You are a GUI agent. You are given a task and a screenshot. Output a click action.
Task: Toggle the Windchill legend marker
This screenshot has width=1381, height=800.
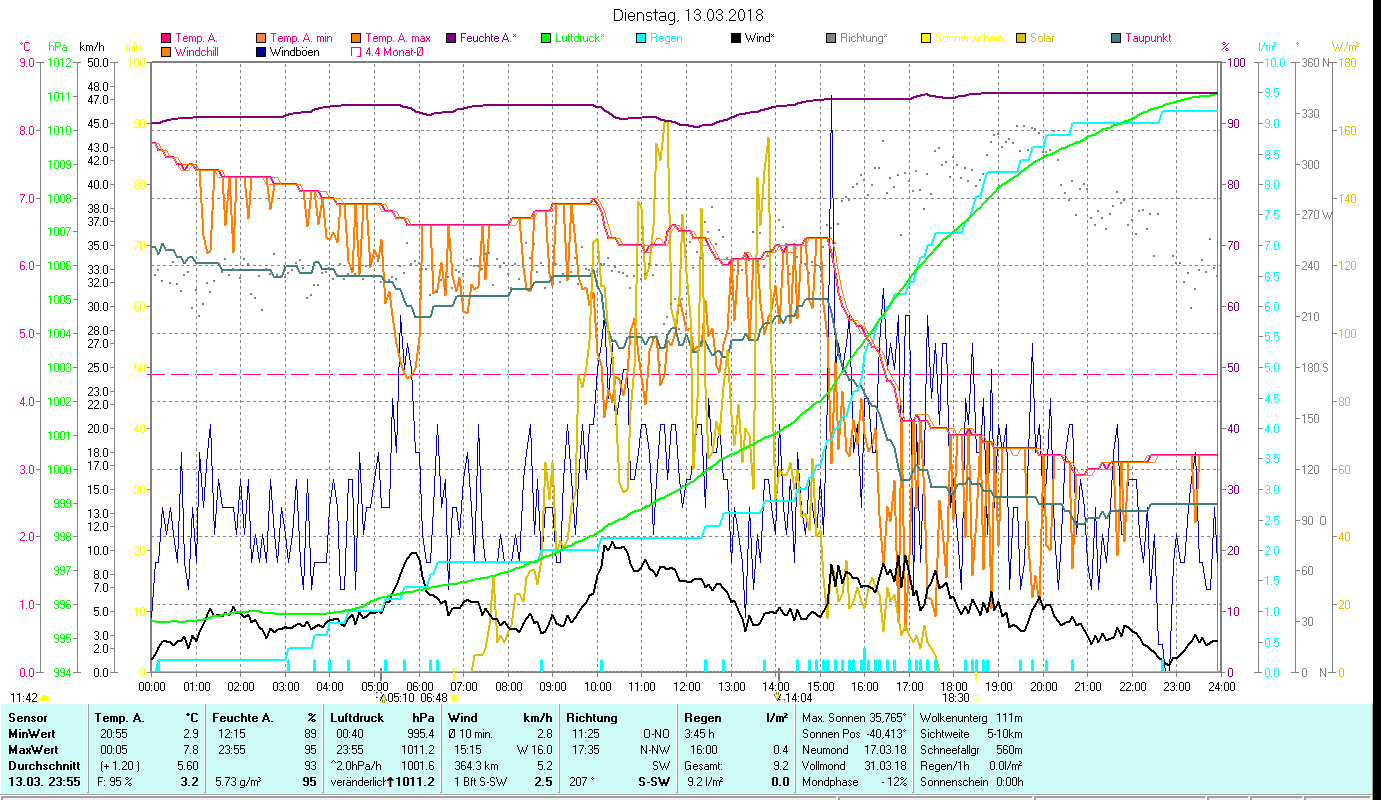pyautogui.click(x=167, y=52)
